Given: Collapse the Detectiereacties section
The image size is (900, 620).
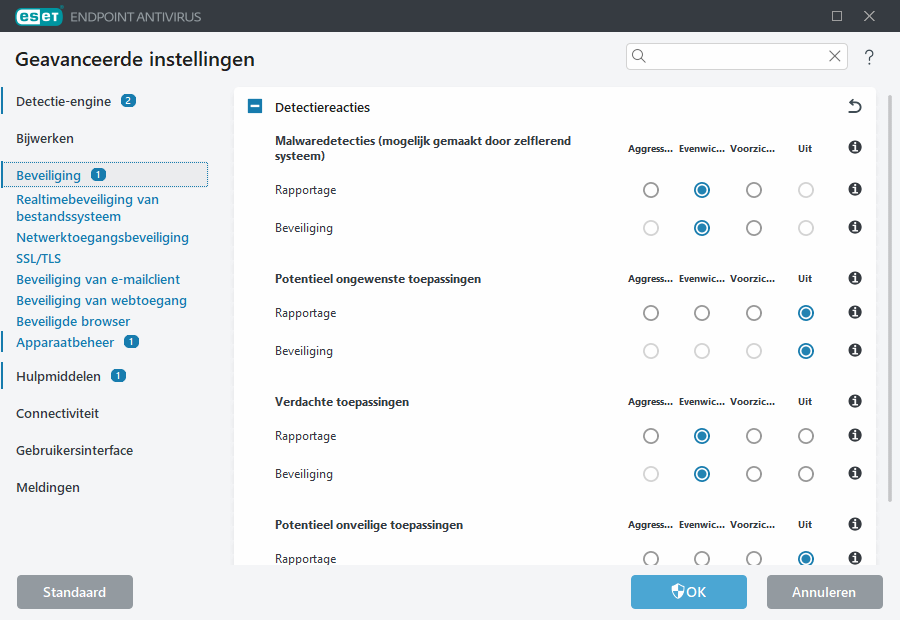Looking at the screenshot, I should 255,106.
